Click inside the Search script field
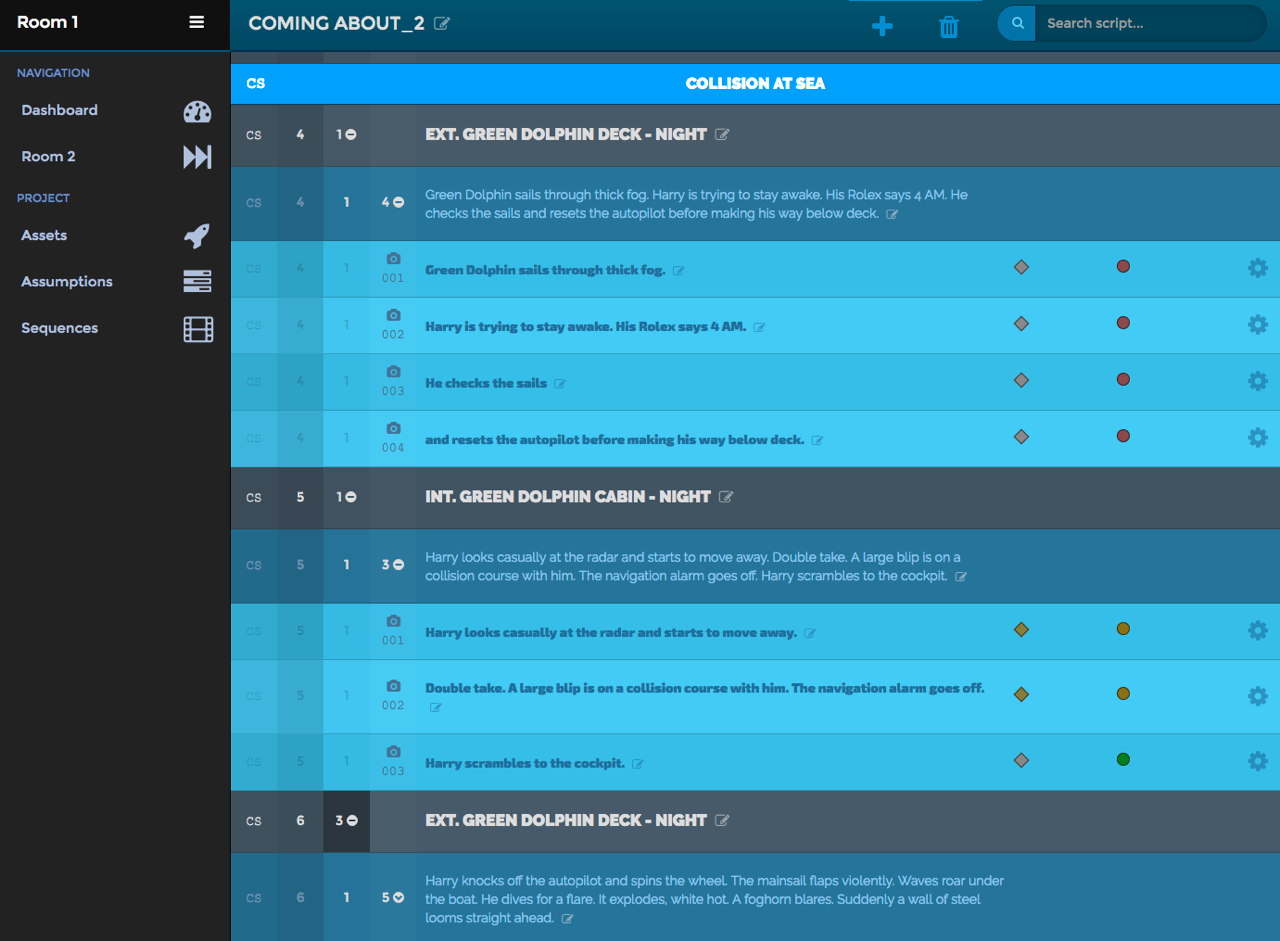The width and height of the screenshot is (1280, 941). point(1140,22)
